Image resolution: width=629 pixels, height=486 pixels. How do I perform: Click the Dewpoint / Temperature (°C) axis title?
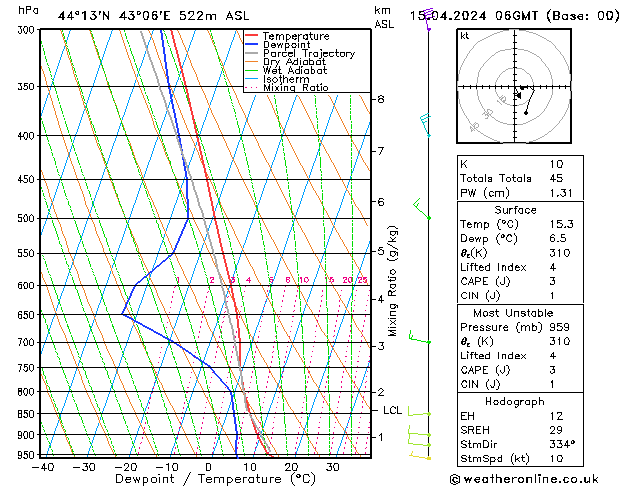coord(215,479)
